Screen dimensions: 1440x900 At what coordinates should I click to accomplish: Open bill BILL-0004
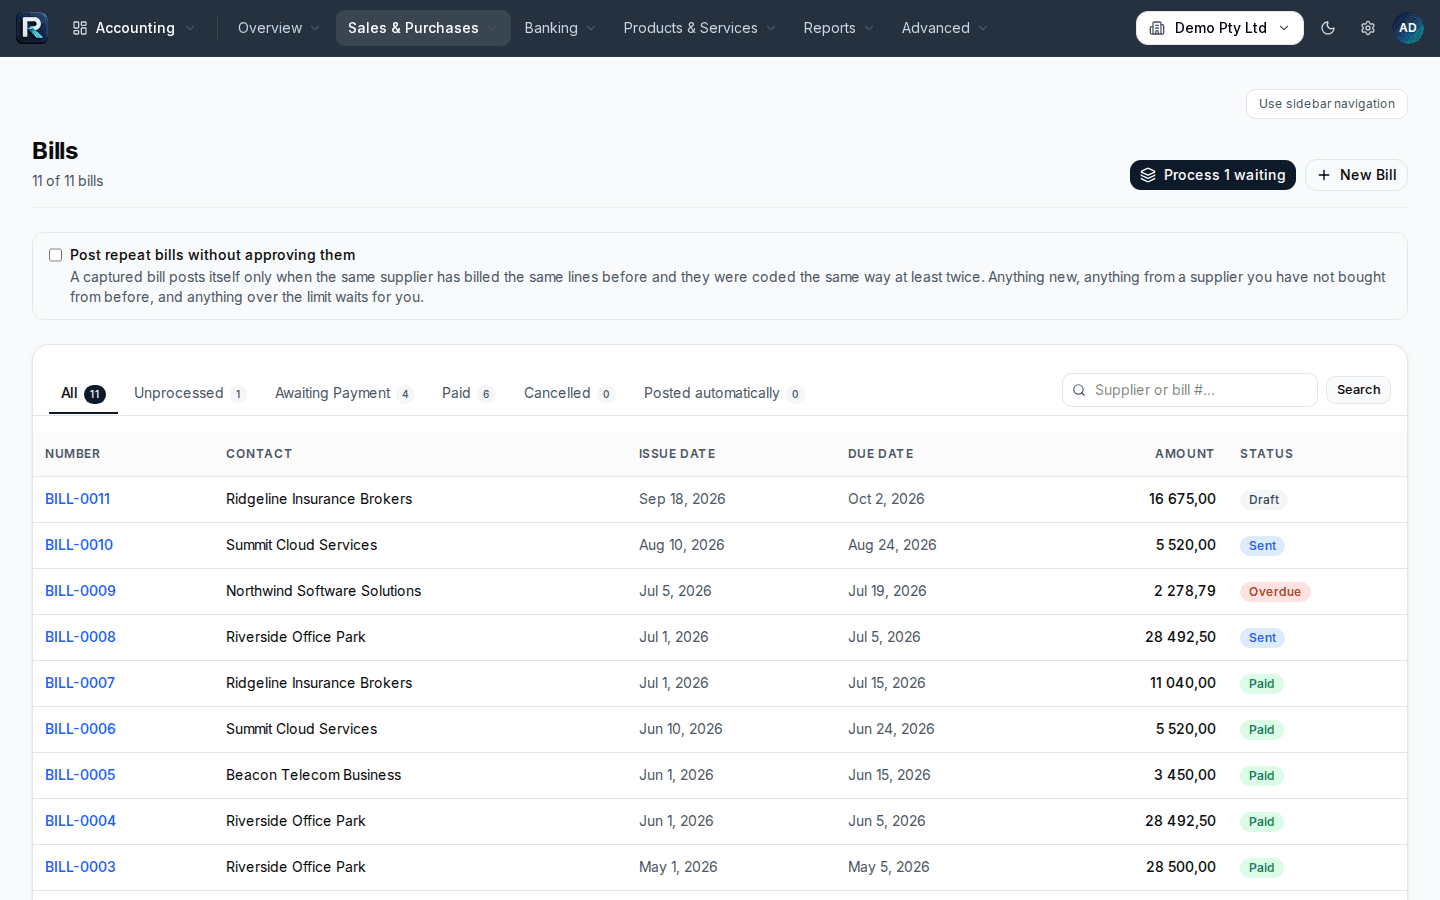[80, 821]
